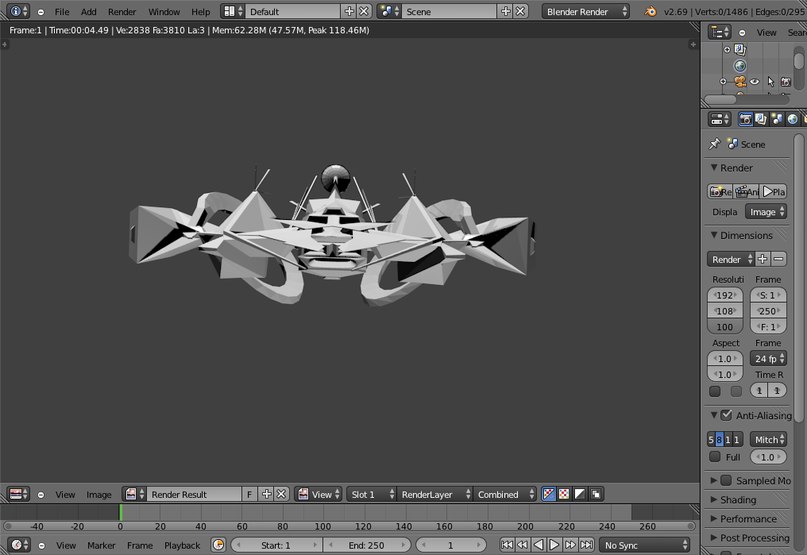Open the Blender Render engine dropdown
Image resolution: width=807 pixels, height=555 pixels.
coord(586,11)
